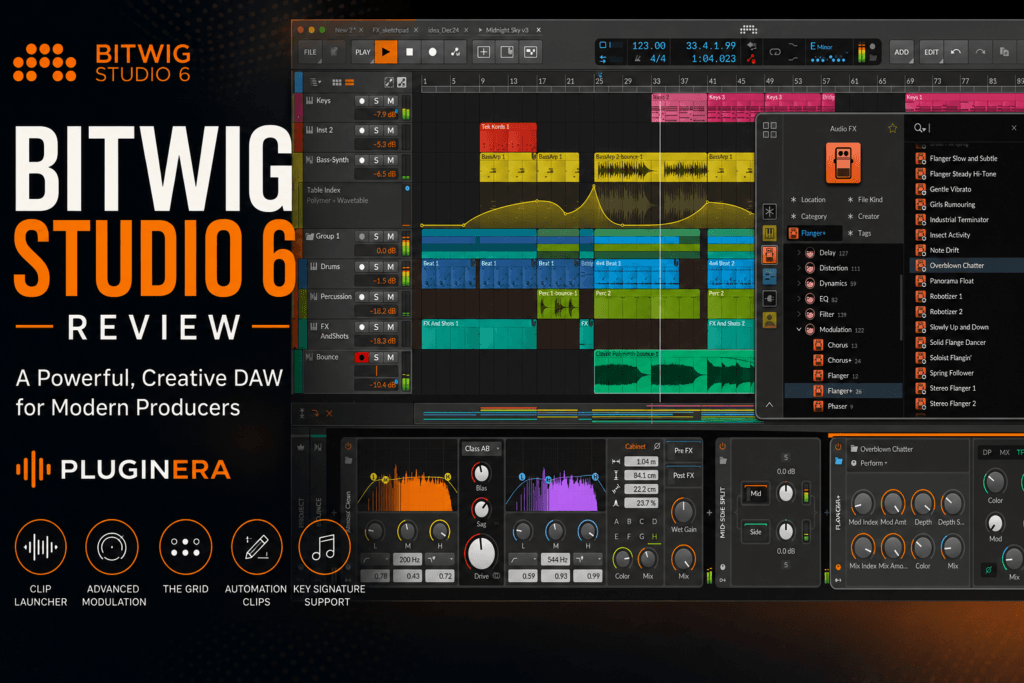
Task: Expand the Distortion category
Action: click(799, 268)
